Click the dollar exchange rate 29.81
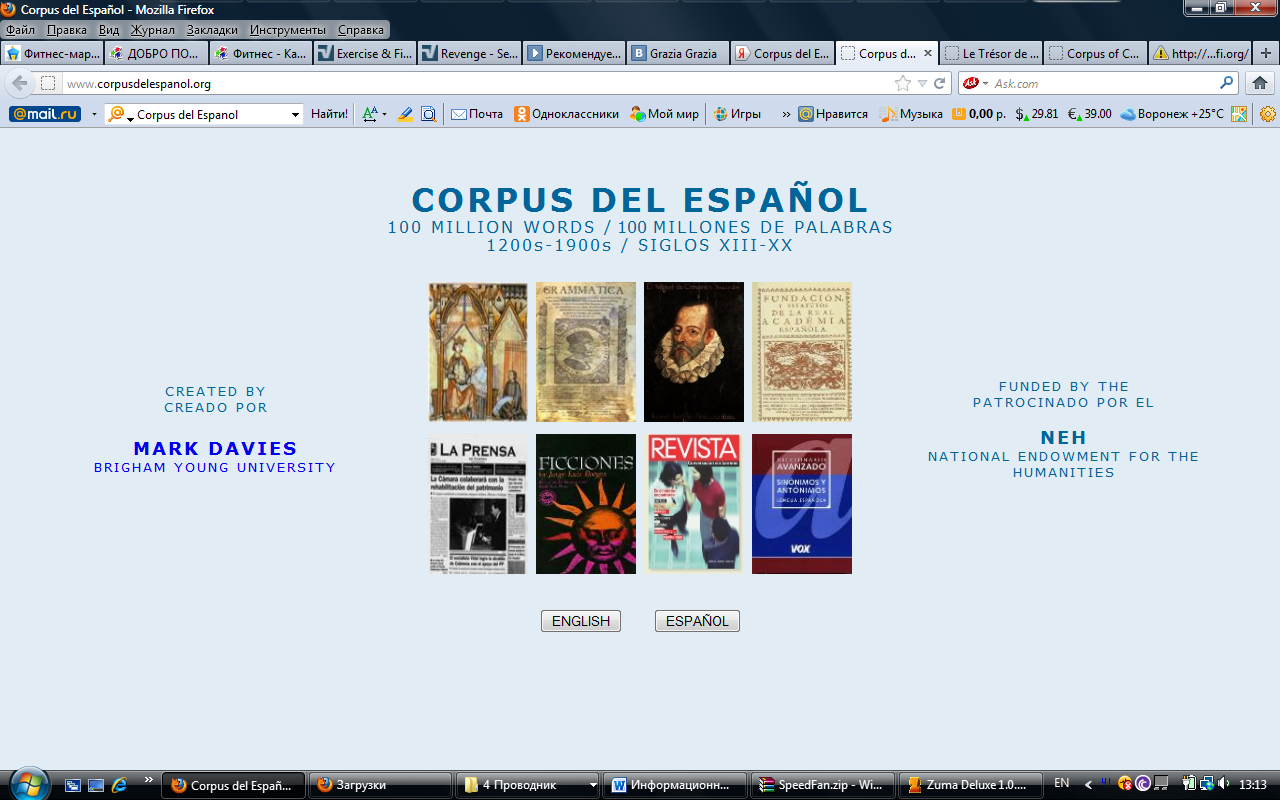The width and height of the screenshot is (1280, 800). pos(1036,114)
